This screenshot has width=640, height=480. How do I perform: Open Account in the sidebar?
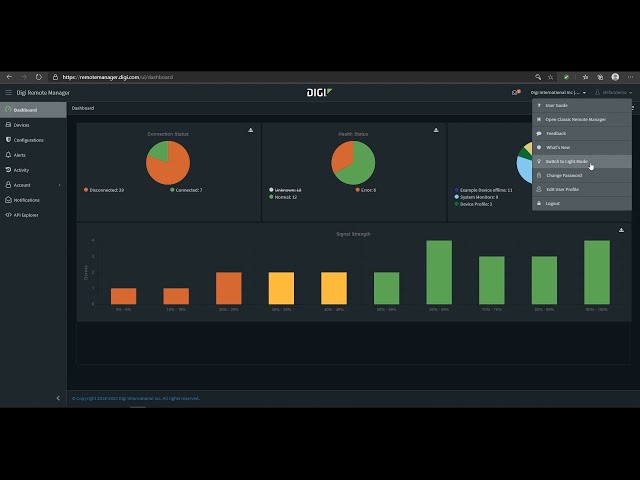[x=33, y=185]
